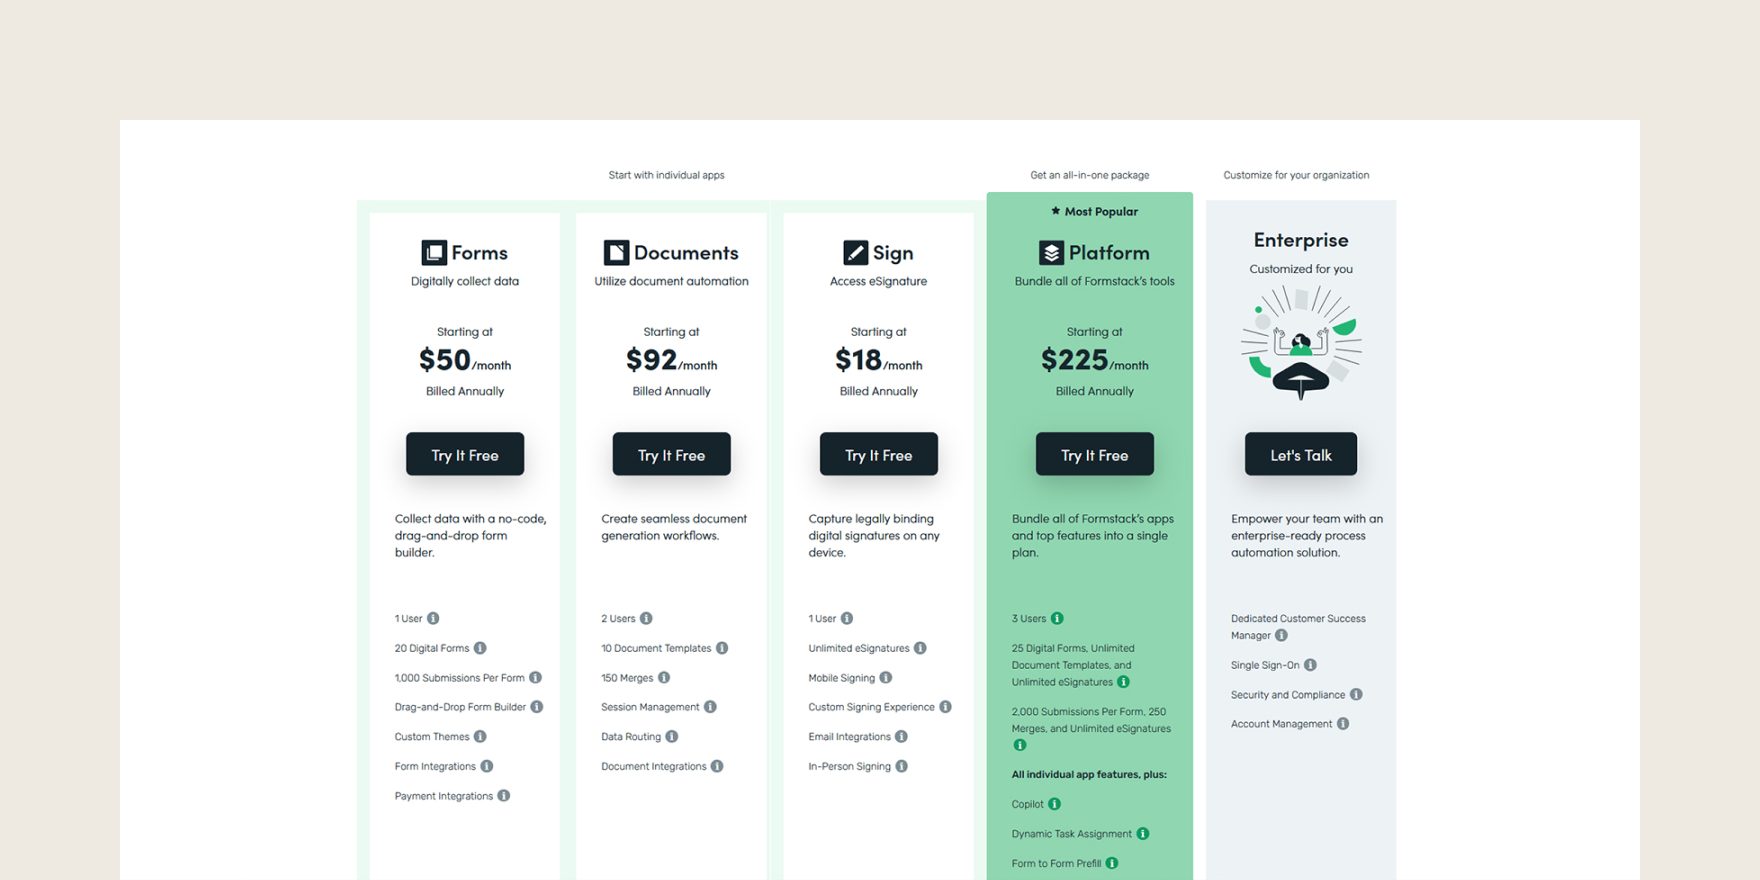
Task: Click the Most Popular badge
Action: click(x=1094, y=211)
